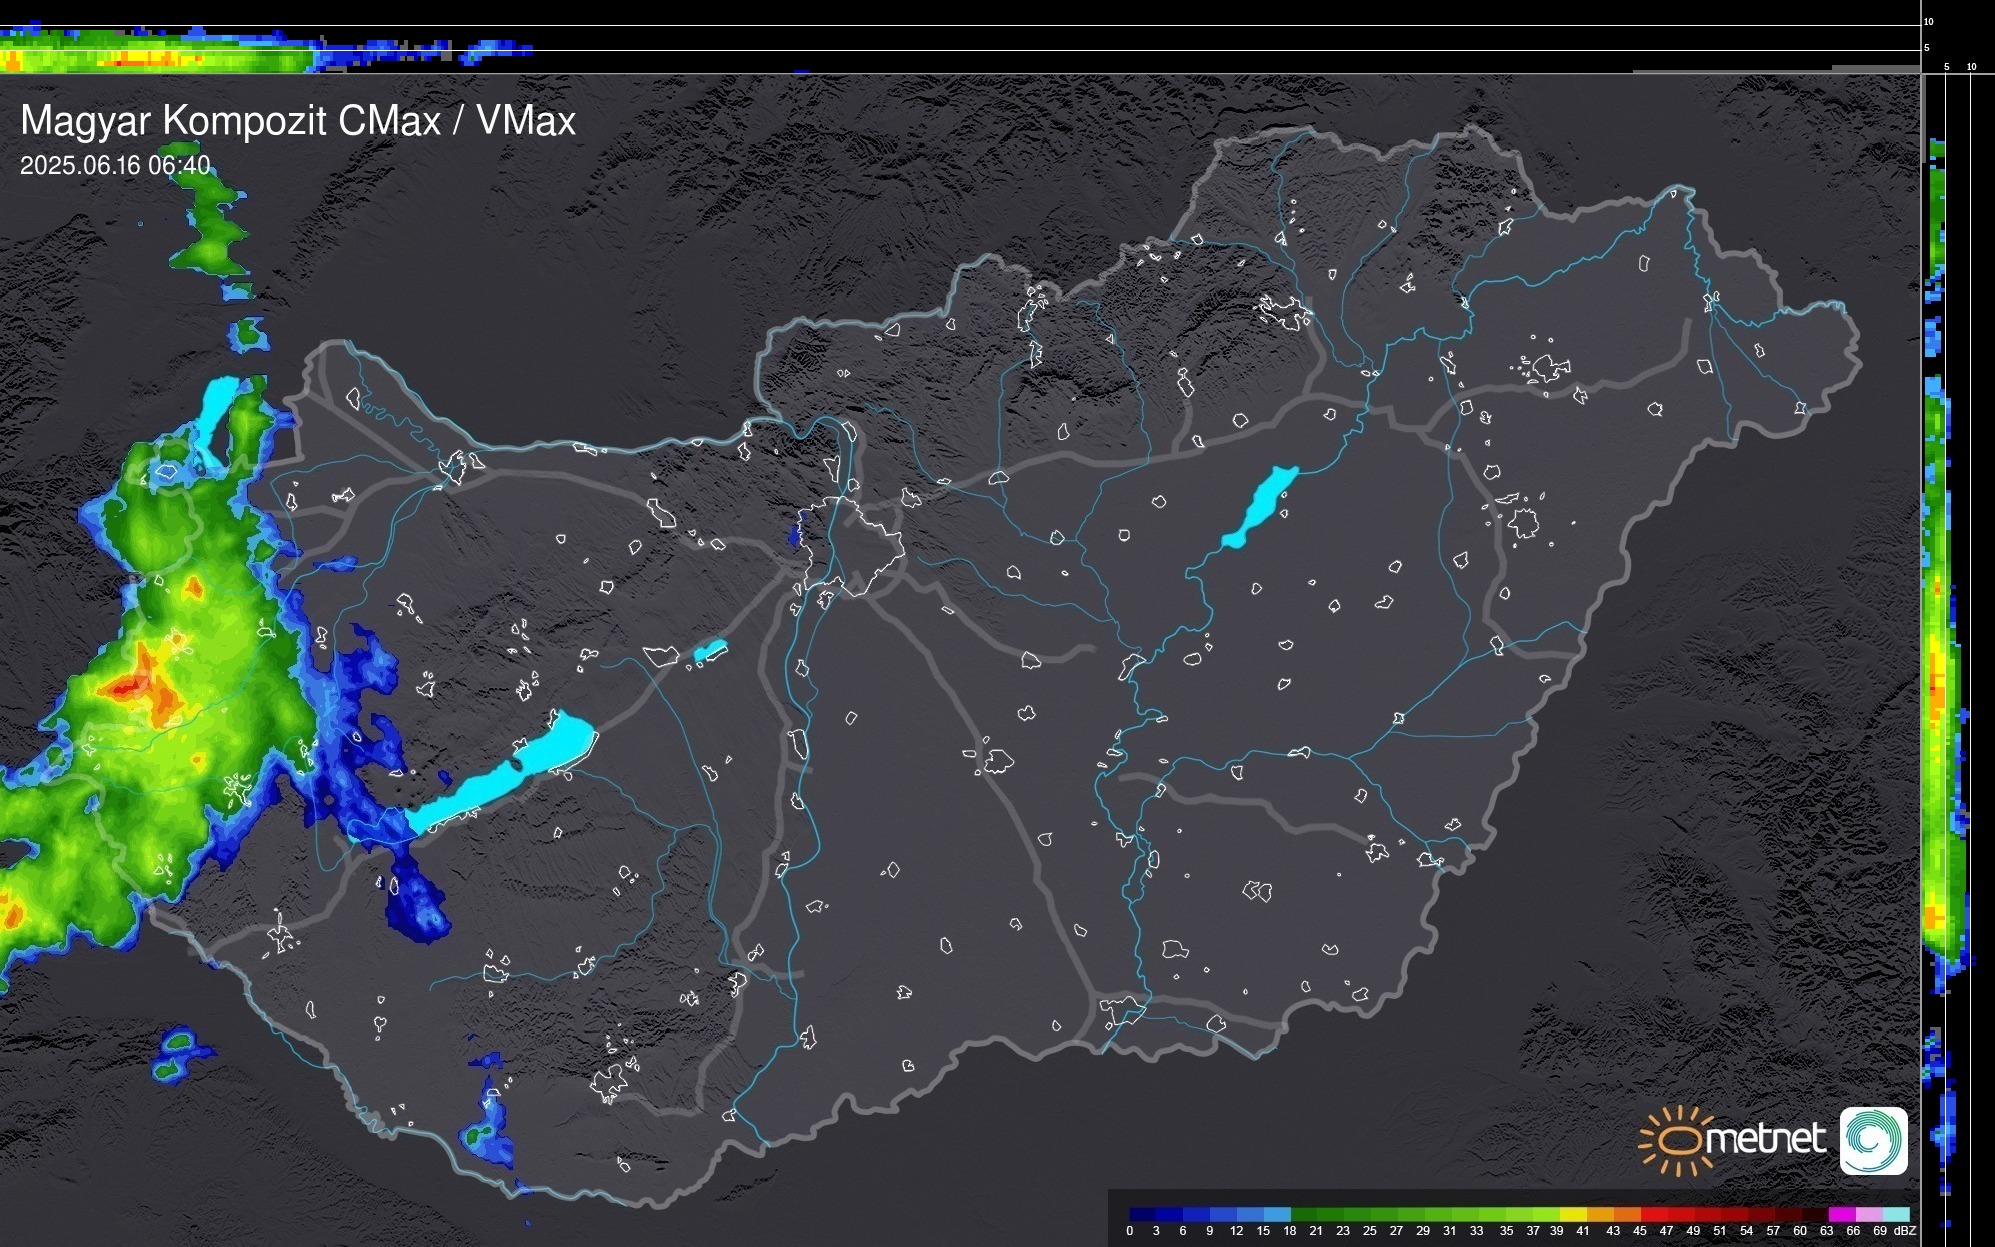Click the 2025.06.16 06:40 timestamp

tap(115, 165)
